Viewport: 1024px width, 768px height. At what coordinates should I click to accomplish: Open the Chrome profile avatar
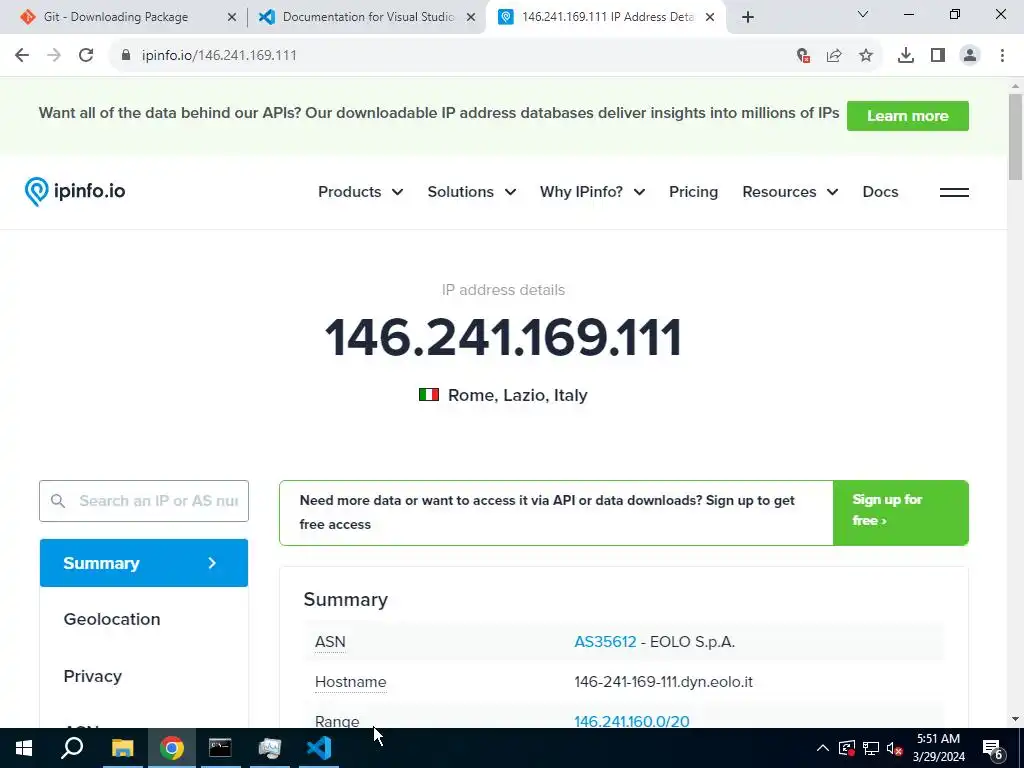pos(970,56)
